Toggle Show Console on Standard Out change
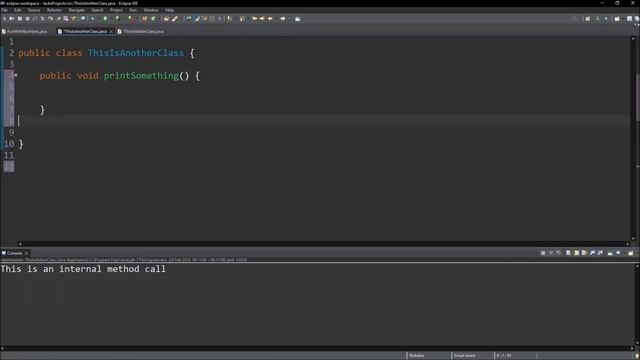Screen dimensions: 640x360 [593, 253]
